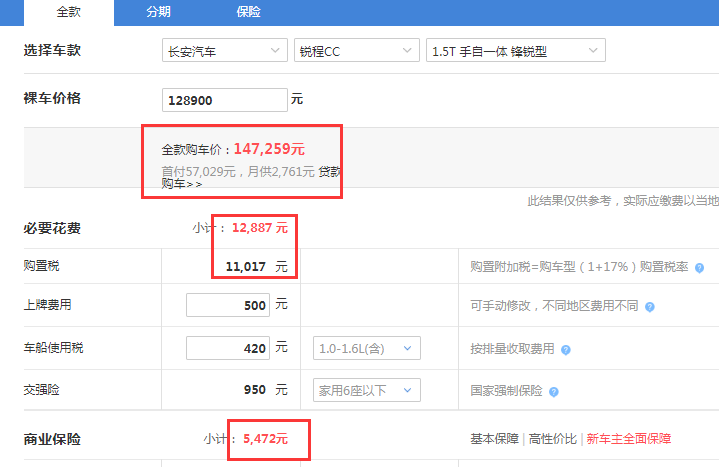Switch to the 全款 tab
This screenshot has height=467, width=719.
[x=69, y=12]
